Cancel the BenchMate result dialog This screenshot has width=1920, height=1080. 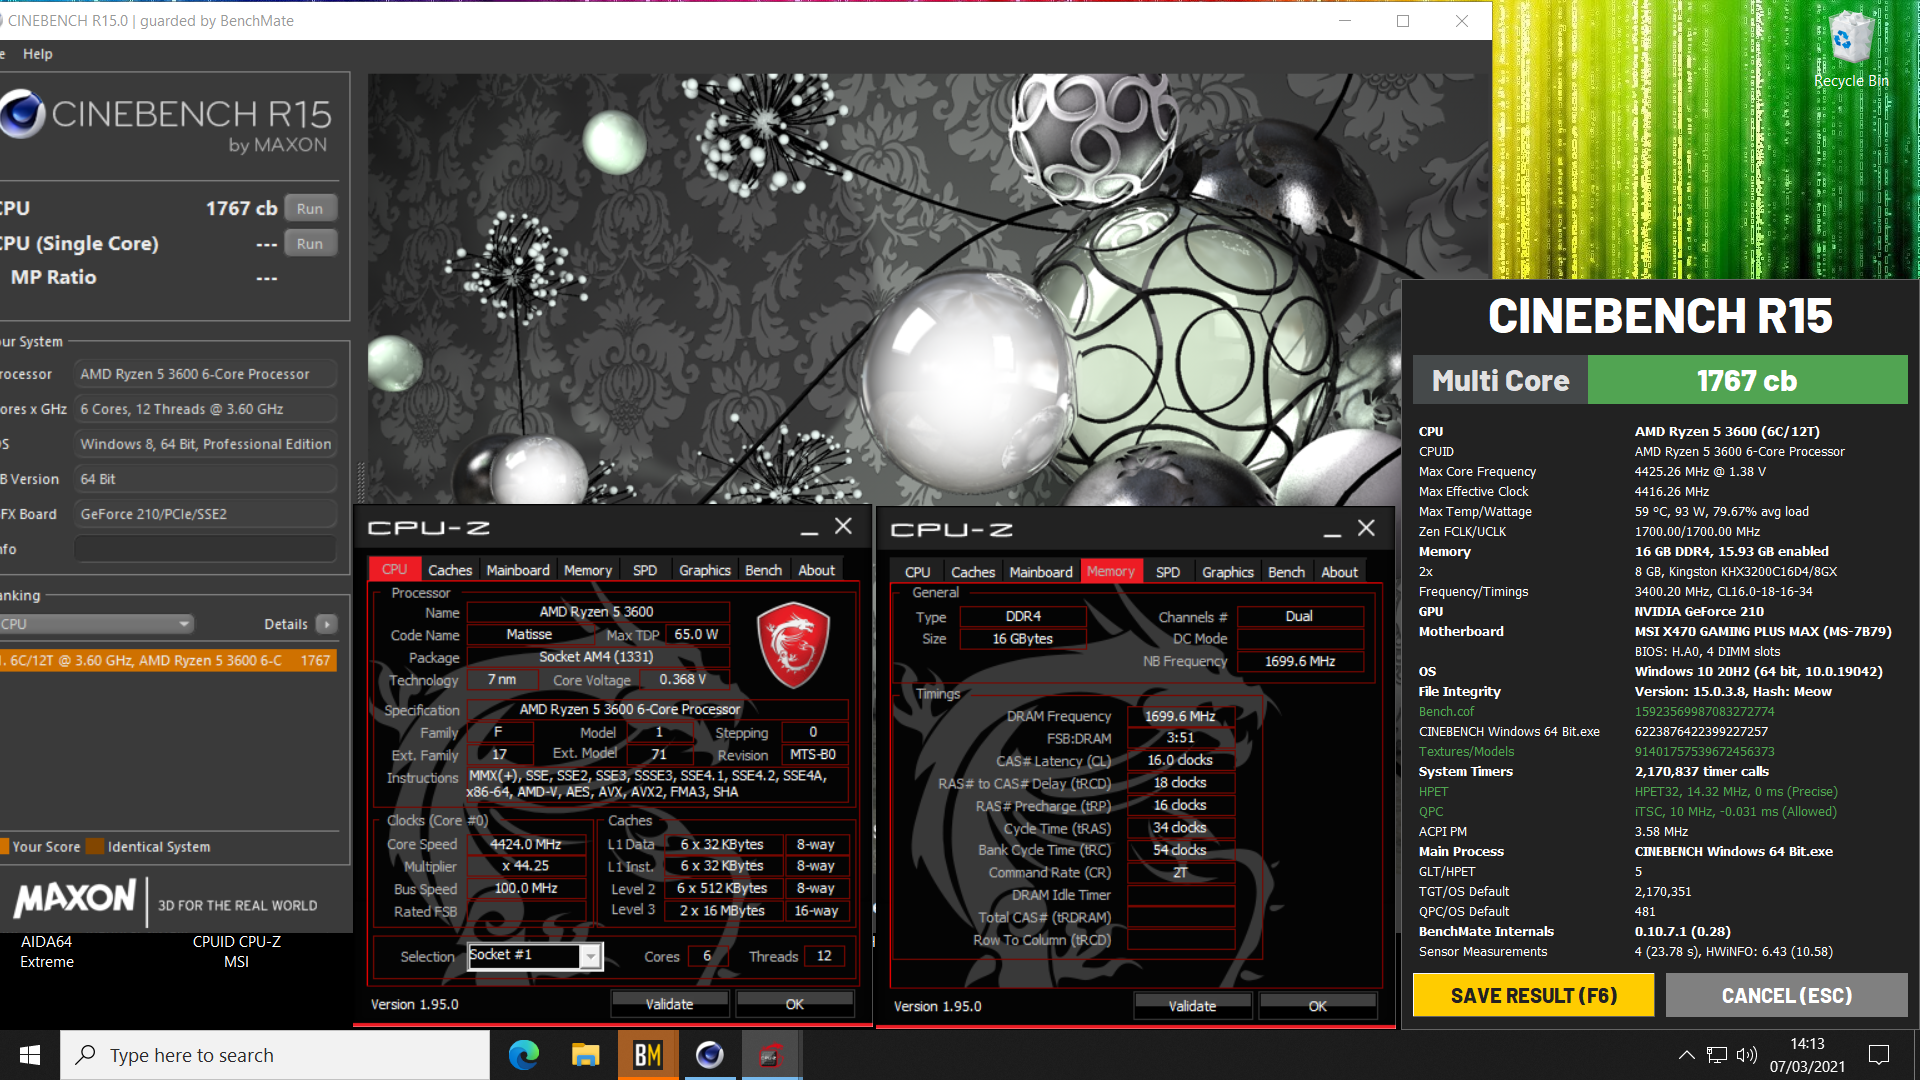point(1787,996)
